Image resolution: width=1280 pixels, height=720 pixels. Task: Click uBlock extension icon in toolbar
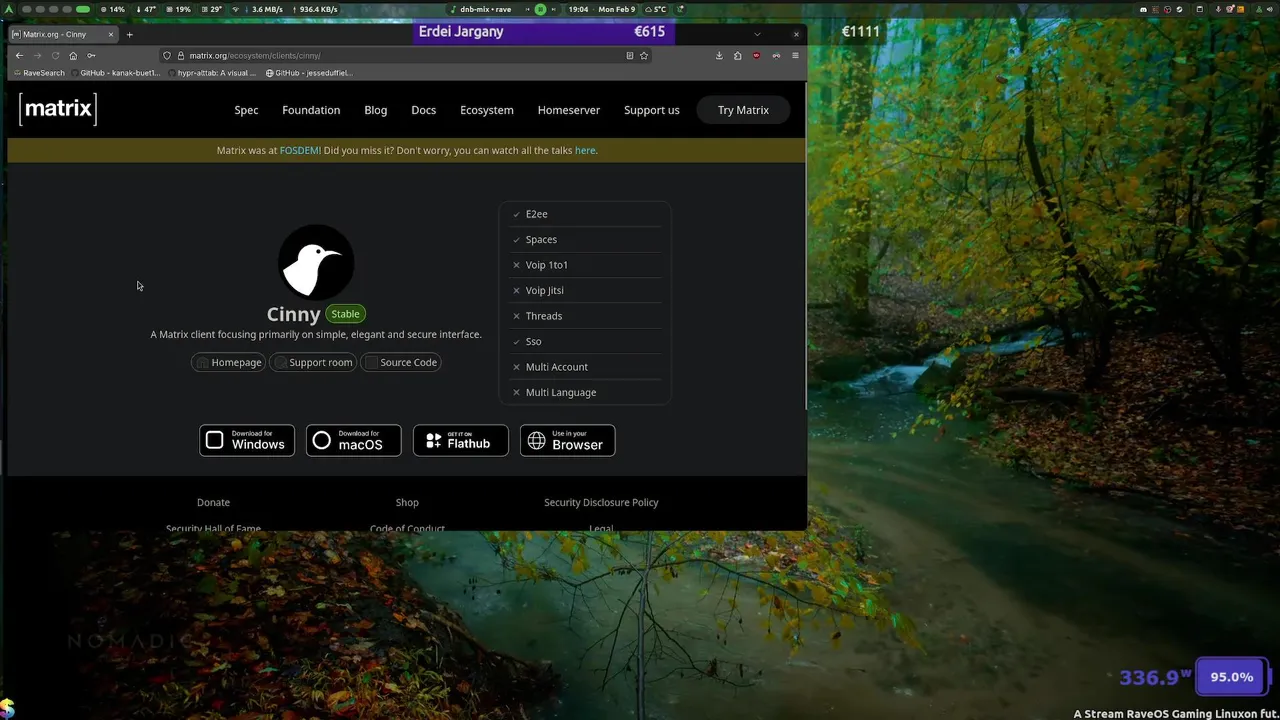pyautogui.click(x=756, y=56)
